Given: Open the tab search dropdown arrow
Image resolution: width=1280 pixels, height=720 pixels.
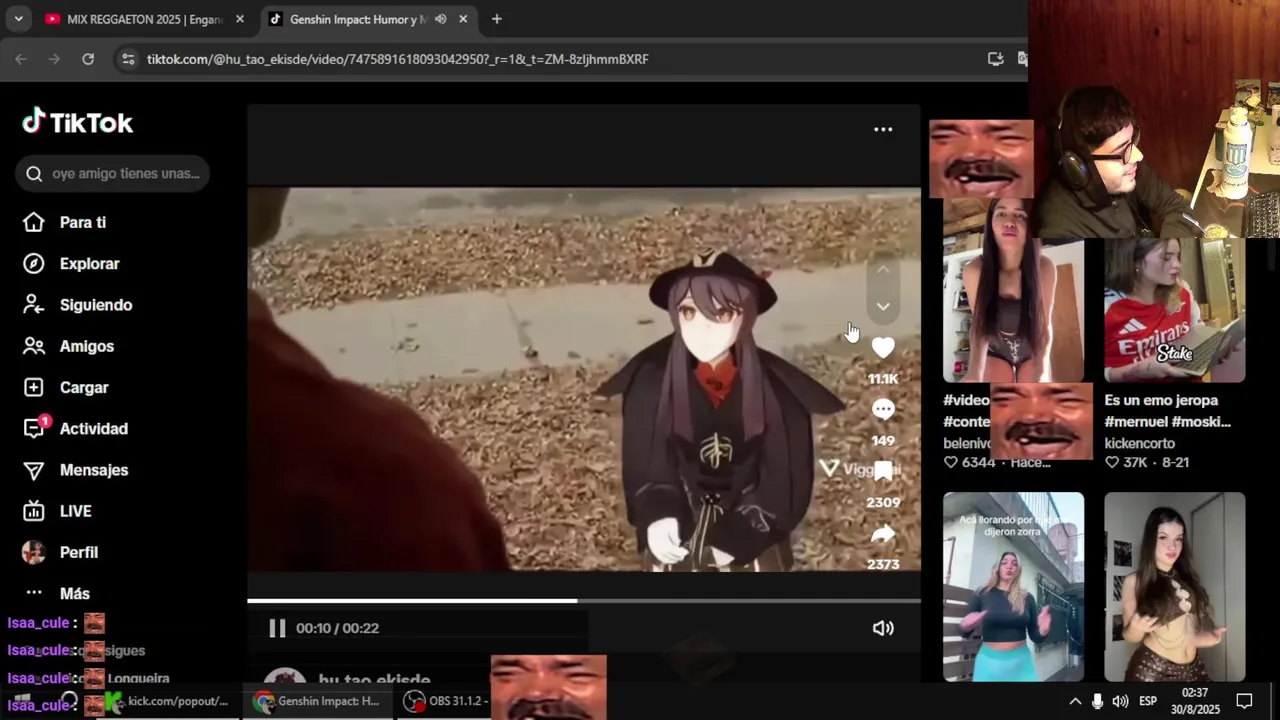Looking at the screenshot, I should tap(18, 19).
